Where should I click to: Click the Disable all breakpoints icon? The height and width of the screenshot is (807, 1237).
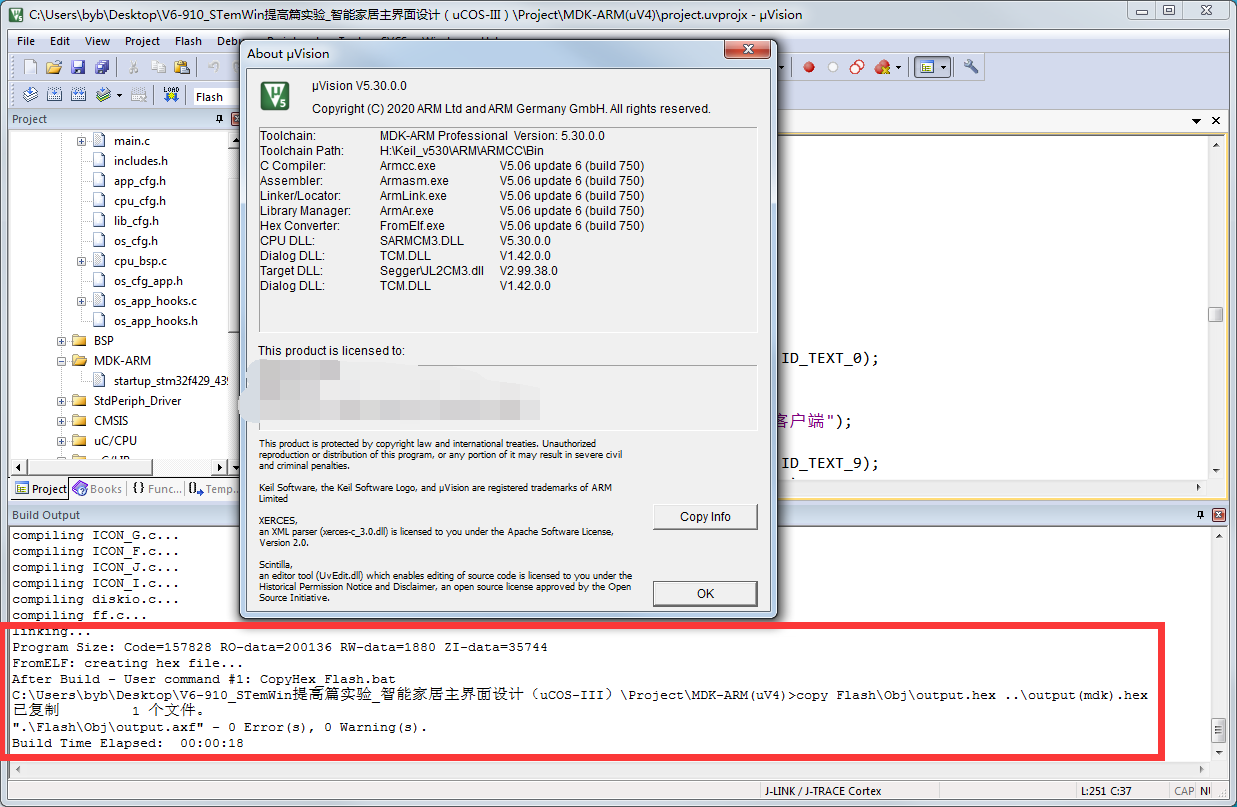pos(857,67)
